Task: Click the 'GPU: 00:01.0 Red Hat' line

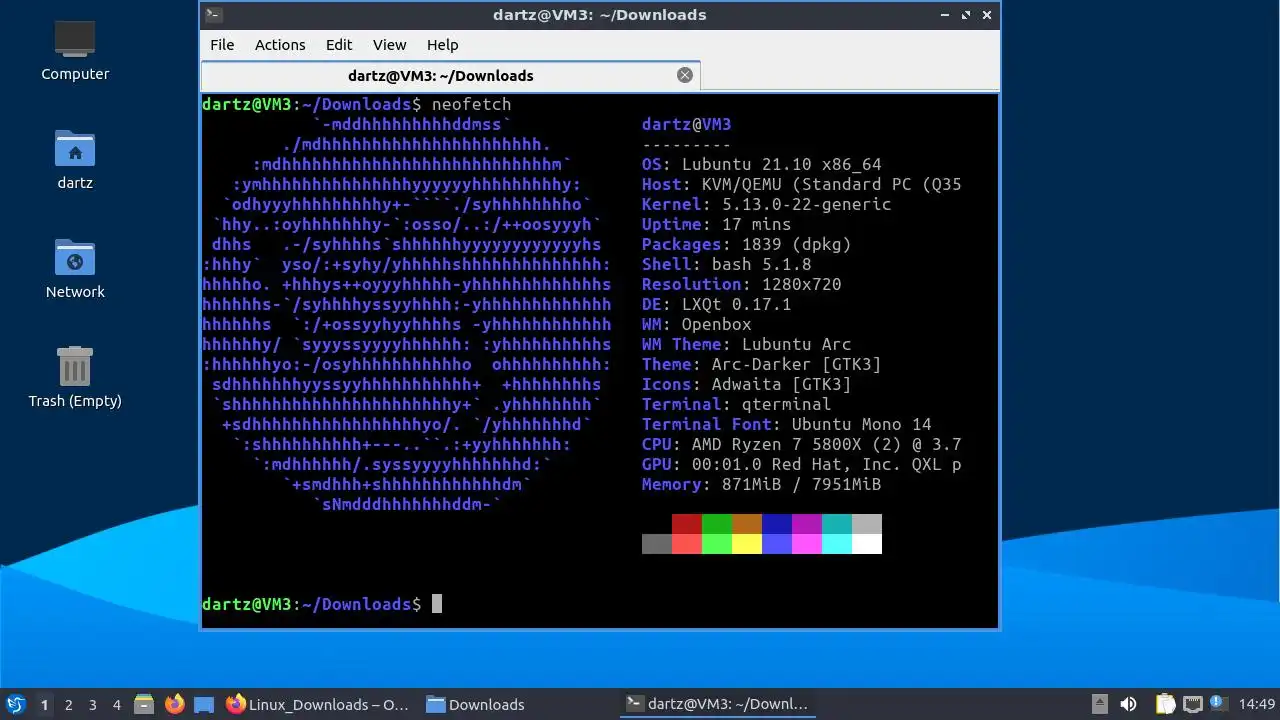Action: (802, 464)
